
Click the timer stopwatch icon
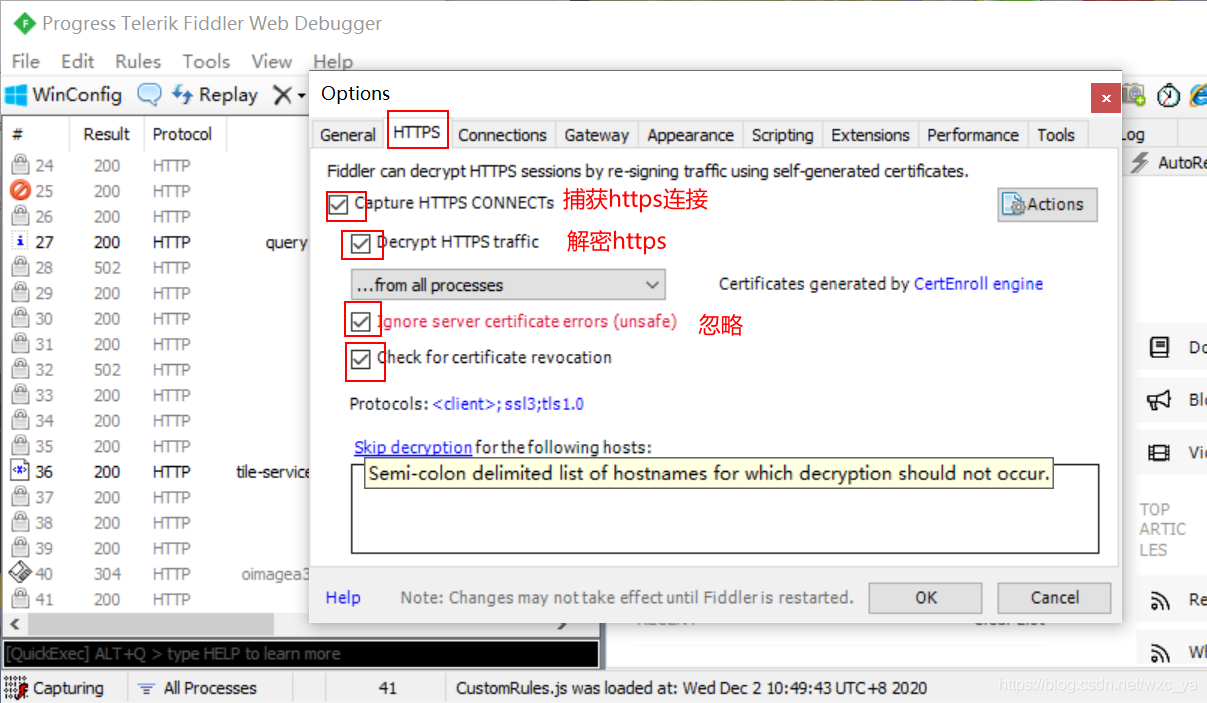(x=1168, y=95)
